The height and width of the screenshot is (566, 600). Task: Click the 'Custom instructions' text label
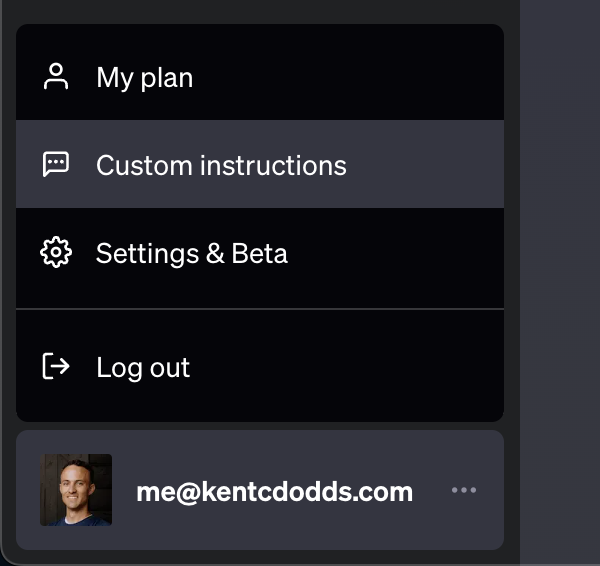(221, 165)
